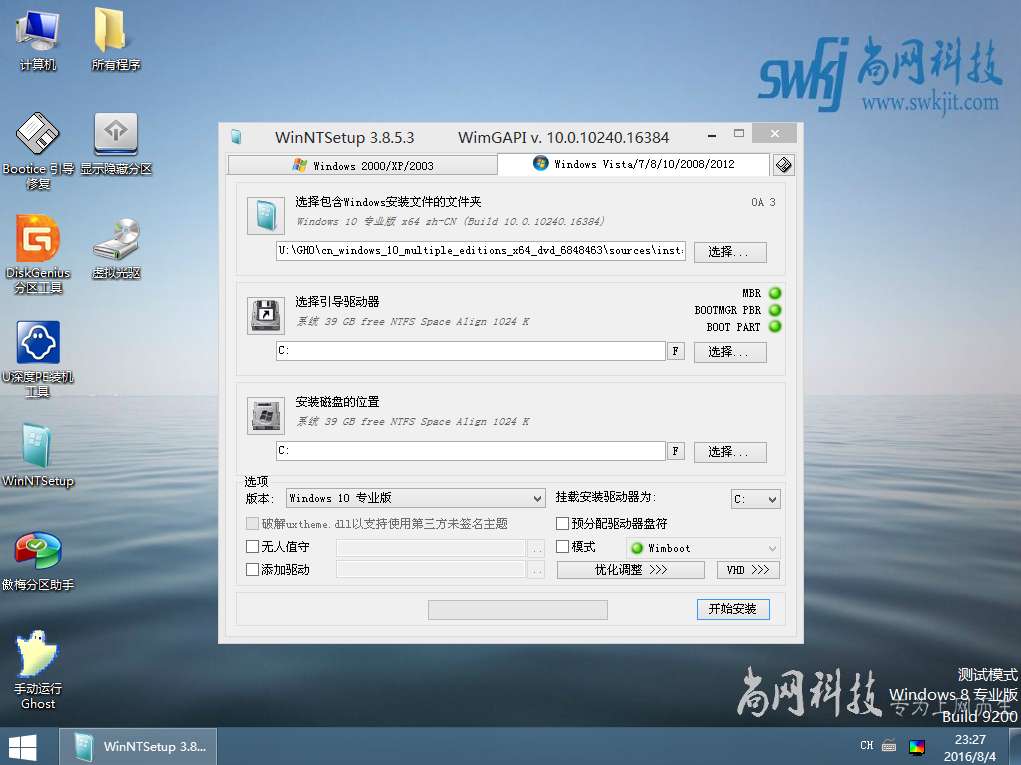
Task: Click the F format button beside boot drive
Action: (677, 351)
